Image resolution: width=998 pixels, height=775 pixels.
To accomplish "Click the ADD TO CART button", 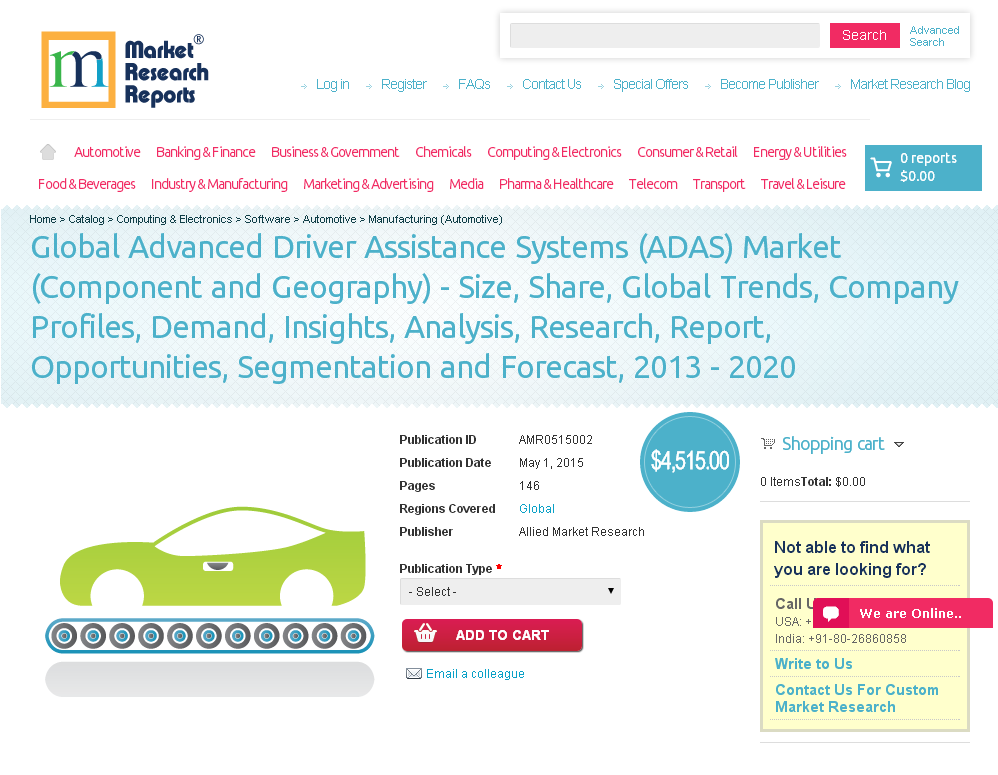I will click(492, 636).
